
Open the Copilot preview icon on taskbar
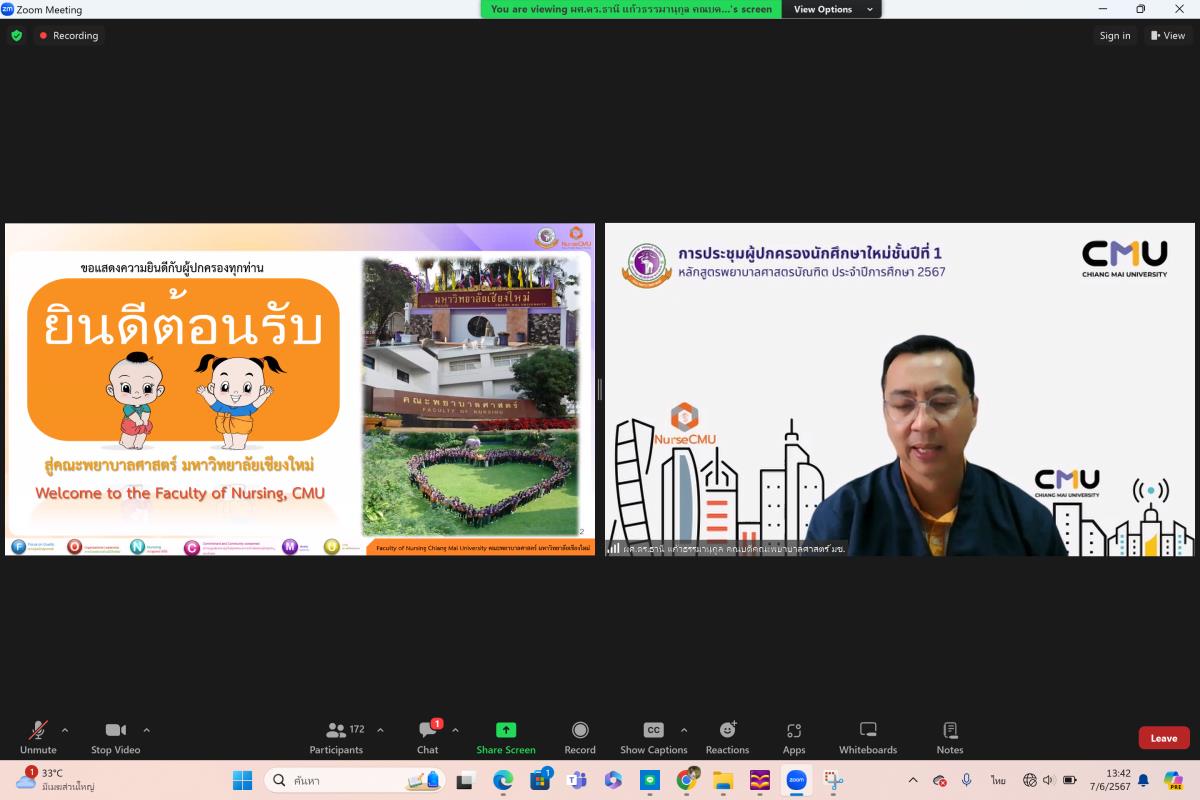(1173, 780)
